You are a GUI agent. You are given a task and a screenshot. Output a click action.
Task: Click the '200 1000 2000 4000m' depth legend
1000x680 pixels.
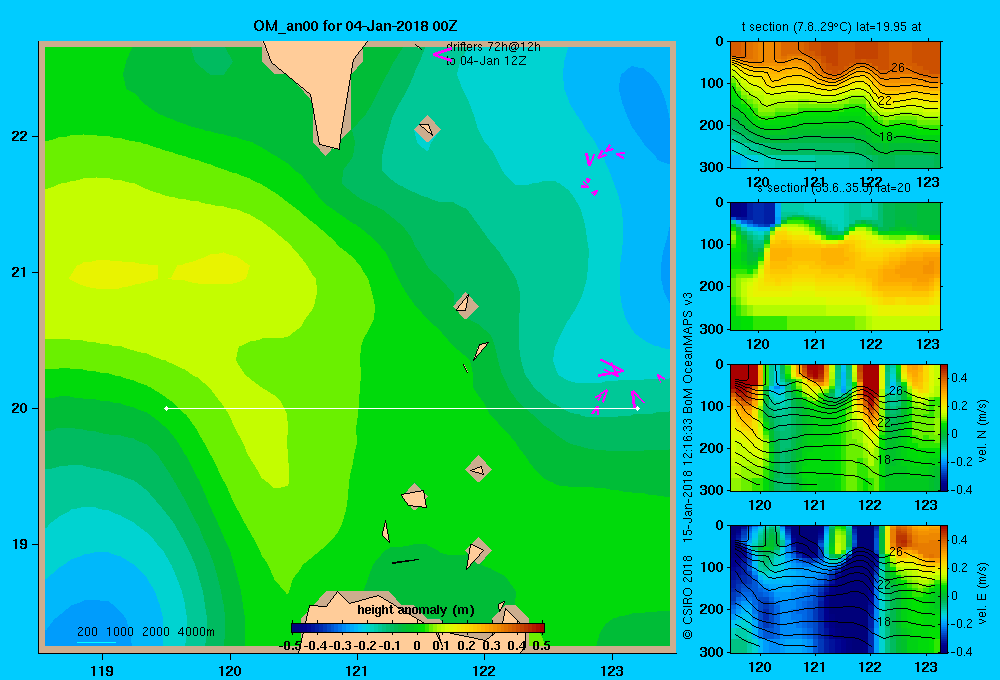coord(145,632)
